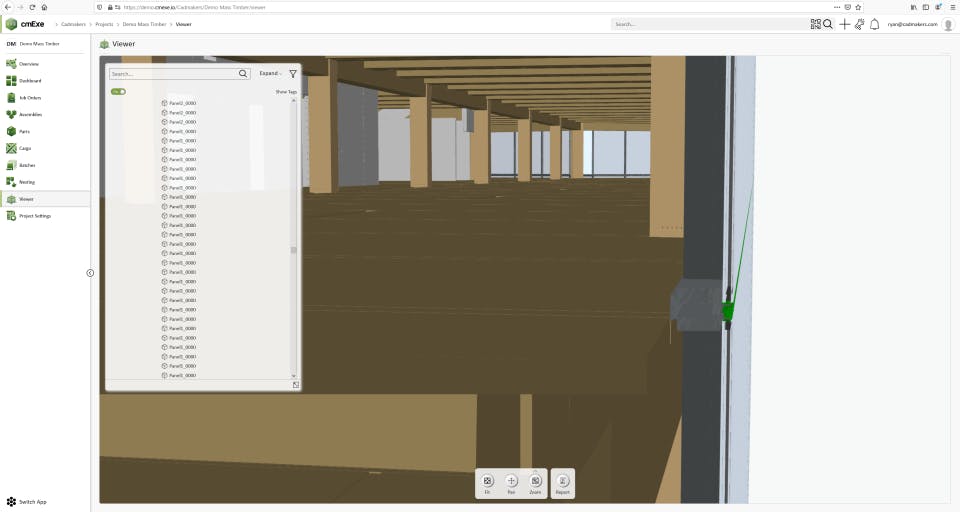The height and width of the screenshot is (512, 960).
Task: Go to Cadmakers breadcrumb
Action: tap(73, 24)
